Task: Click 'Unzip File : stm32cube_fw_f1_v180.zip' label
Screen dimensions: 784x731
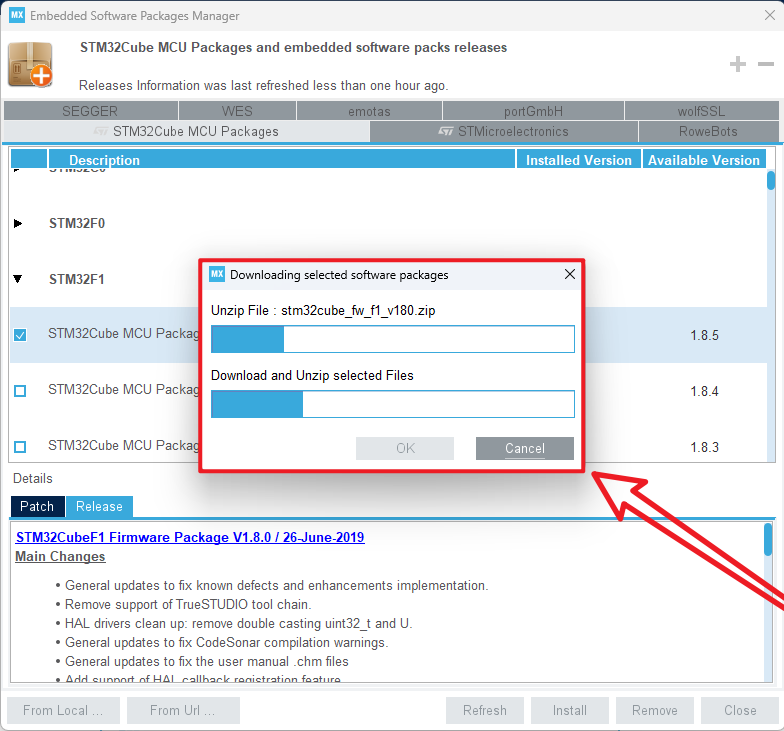Action: [x=323, y=310]
